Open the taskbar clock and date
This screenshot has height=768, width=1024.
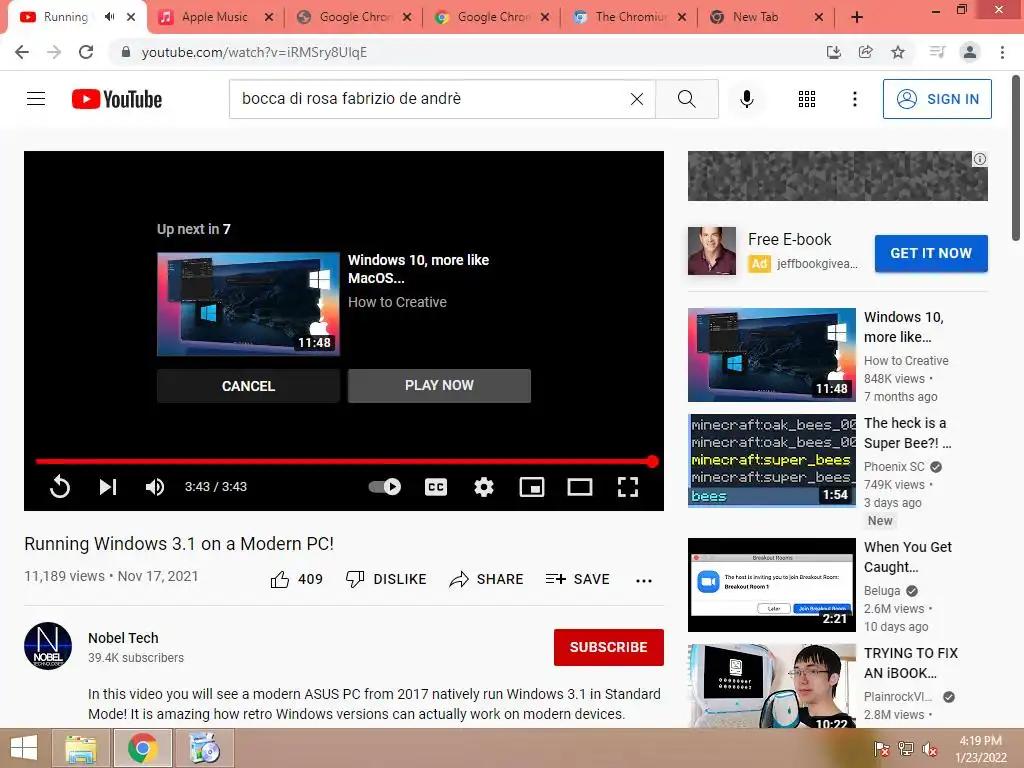click(980, 749)
